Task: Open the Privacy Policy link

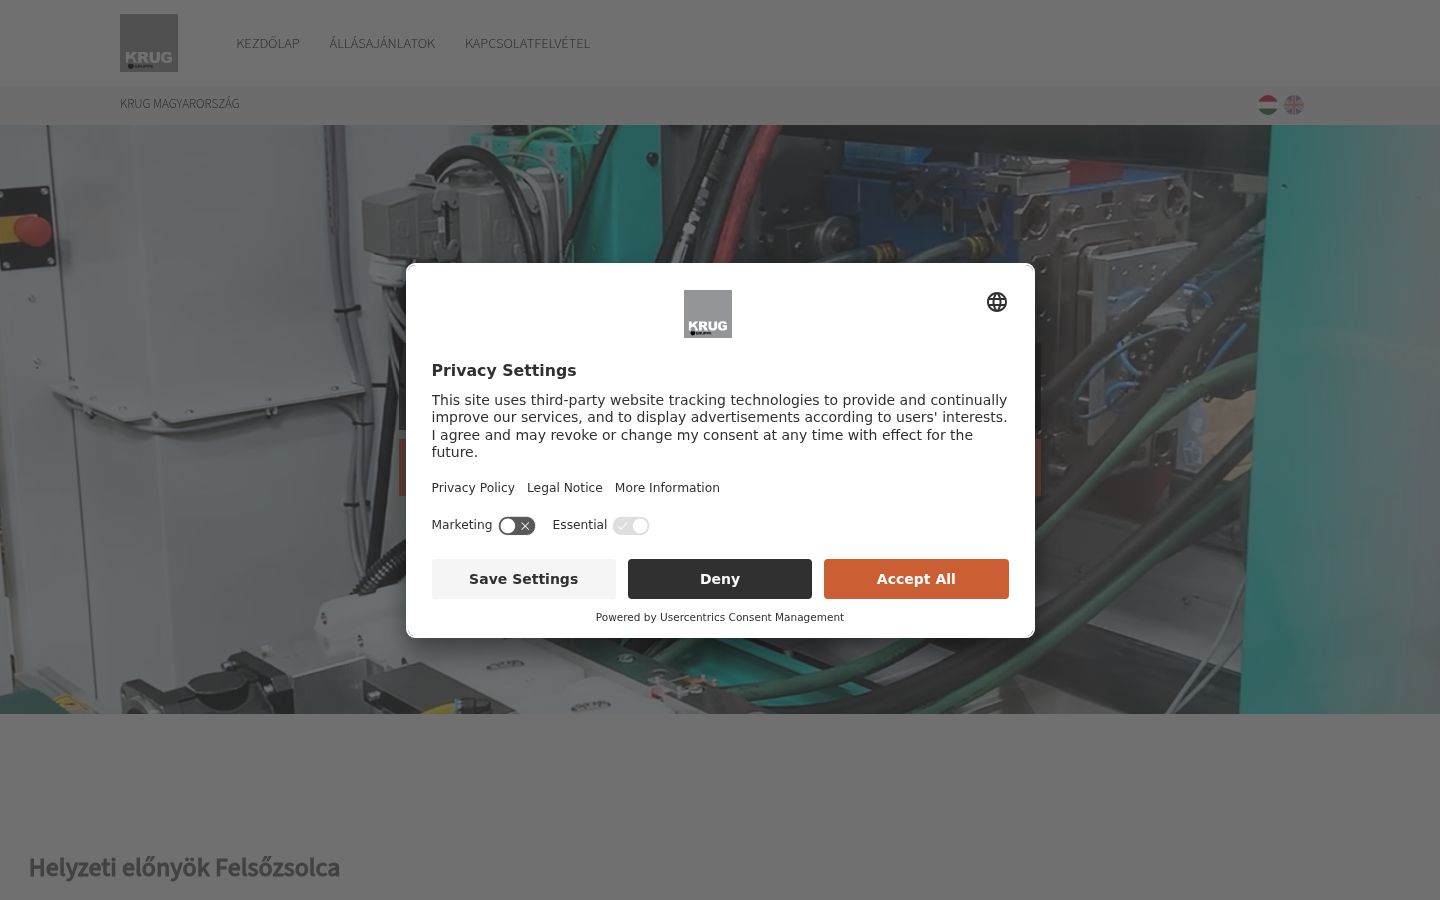Action: click(x=473, y=488)
